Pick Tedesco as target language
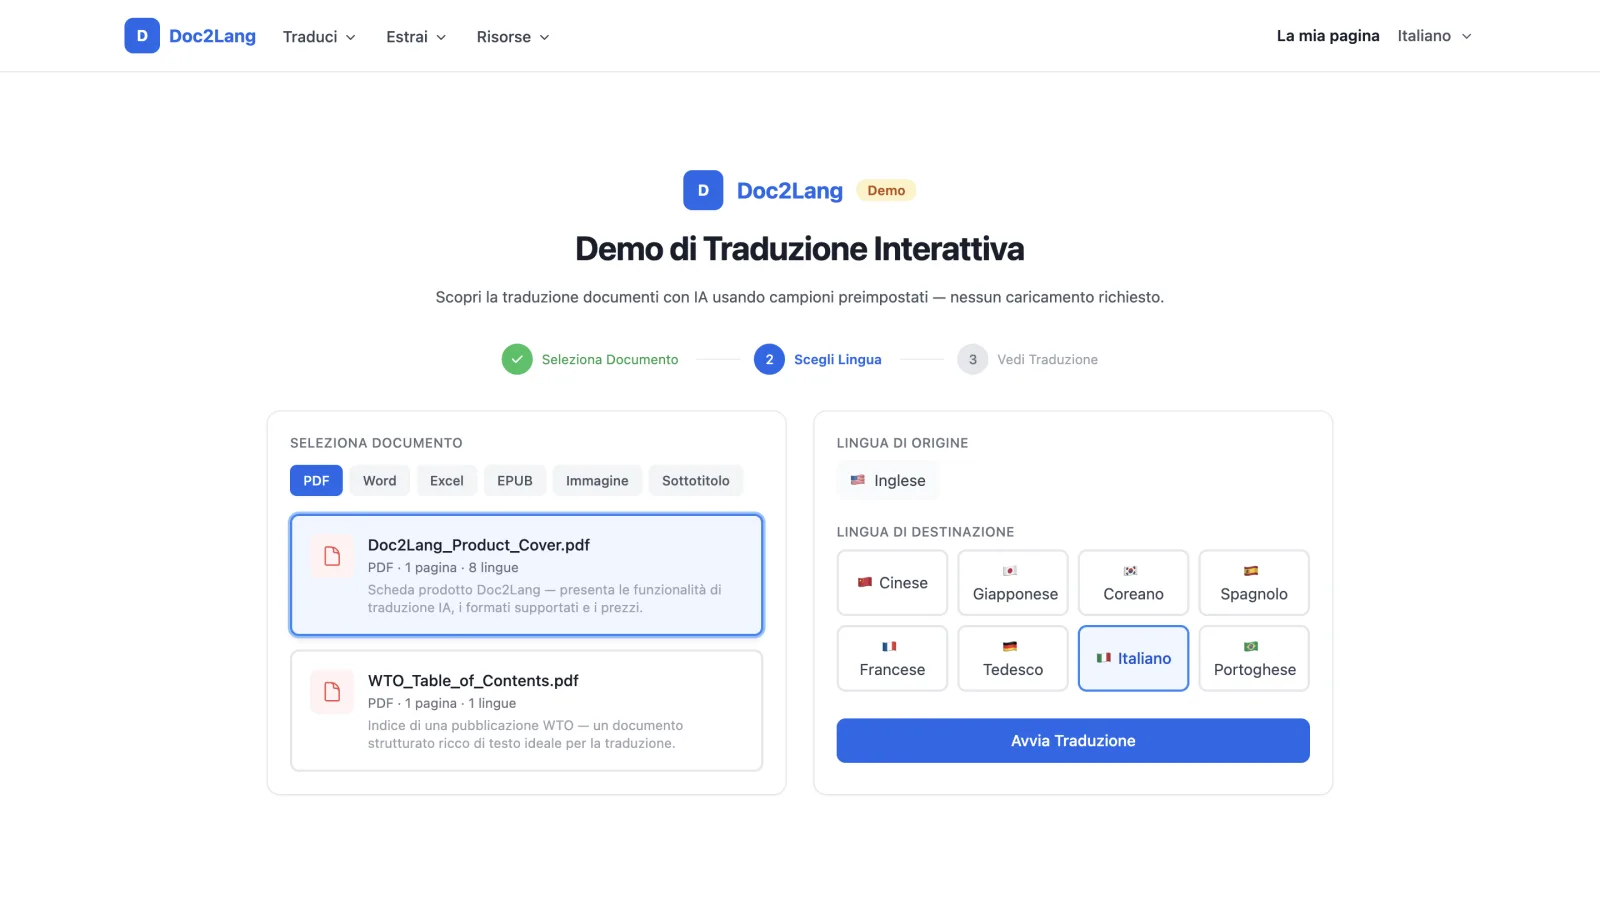 tap(1013, 658)
